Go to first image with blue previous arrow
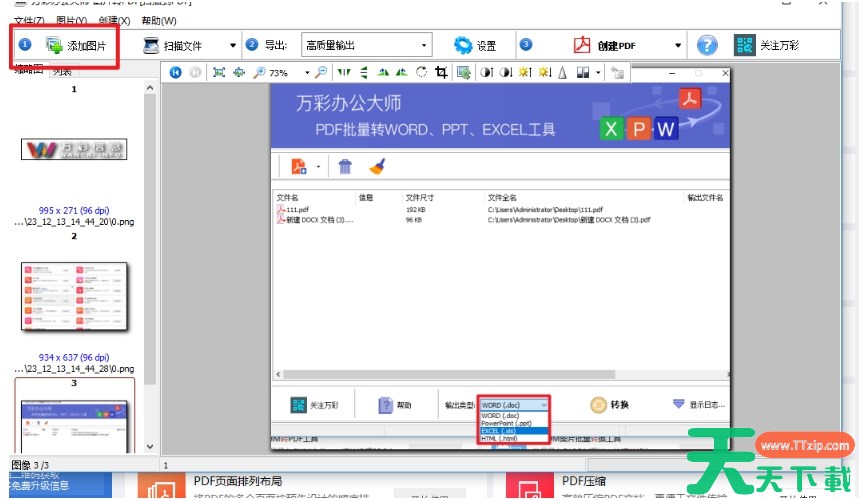This screenshot has width=859, height=501. [x=176, y=72]
